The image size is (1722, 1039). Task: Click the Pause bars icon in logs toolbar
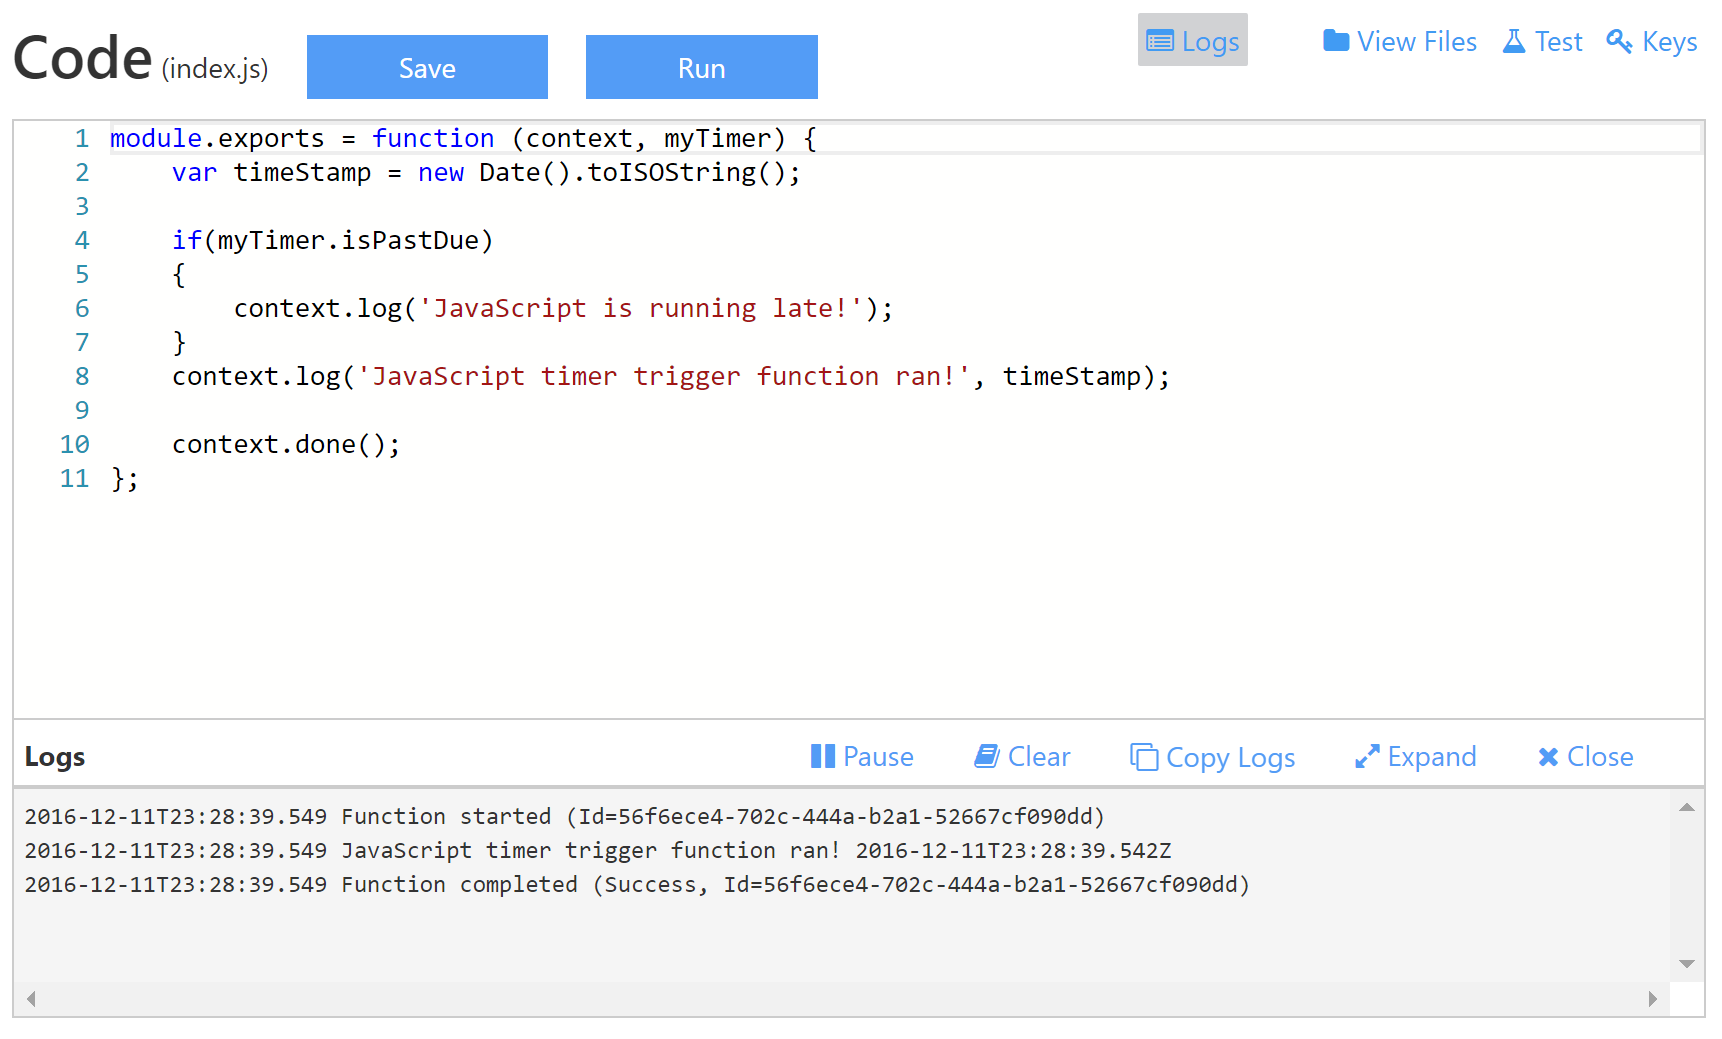(x=822, y=756)
